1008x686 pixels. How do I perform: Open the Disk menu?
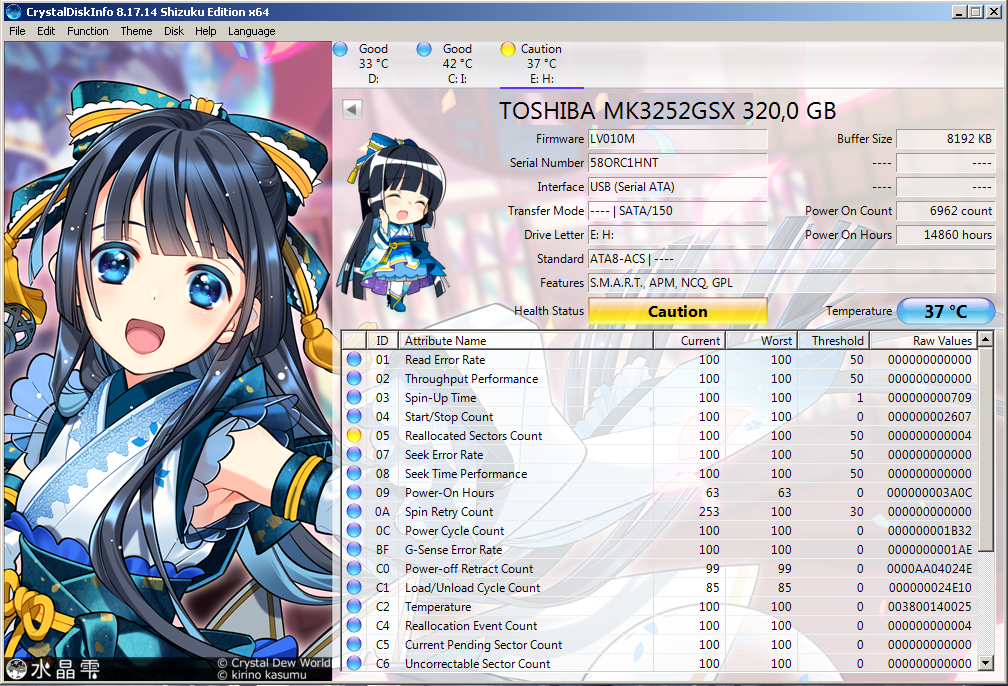174,31
